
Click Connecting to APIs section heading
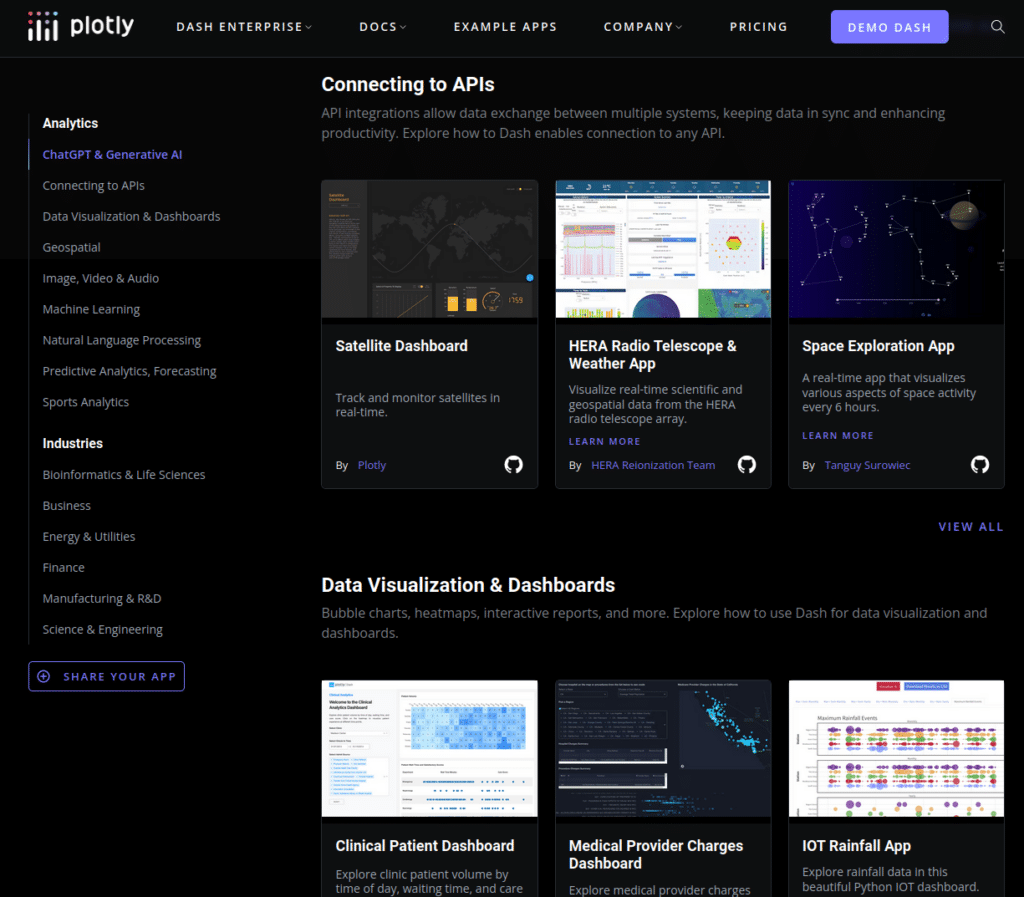click(x=408, y=84)
